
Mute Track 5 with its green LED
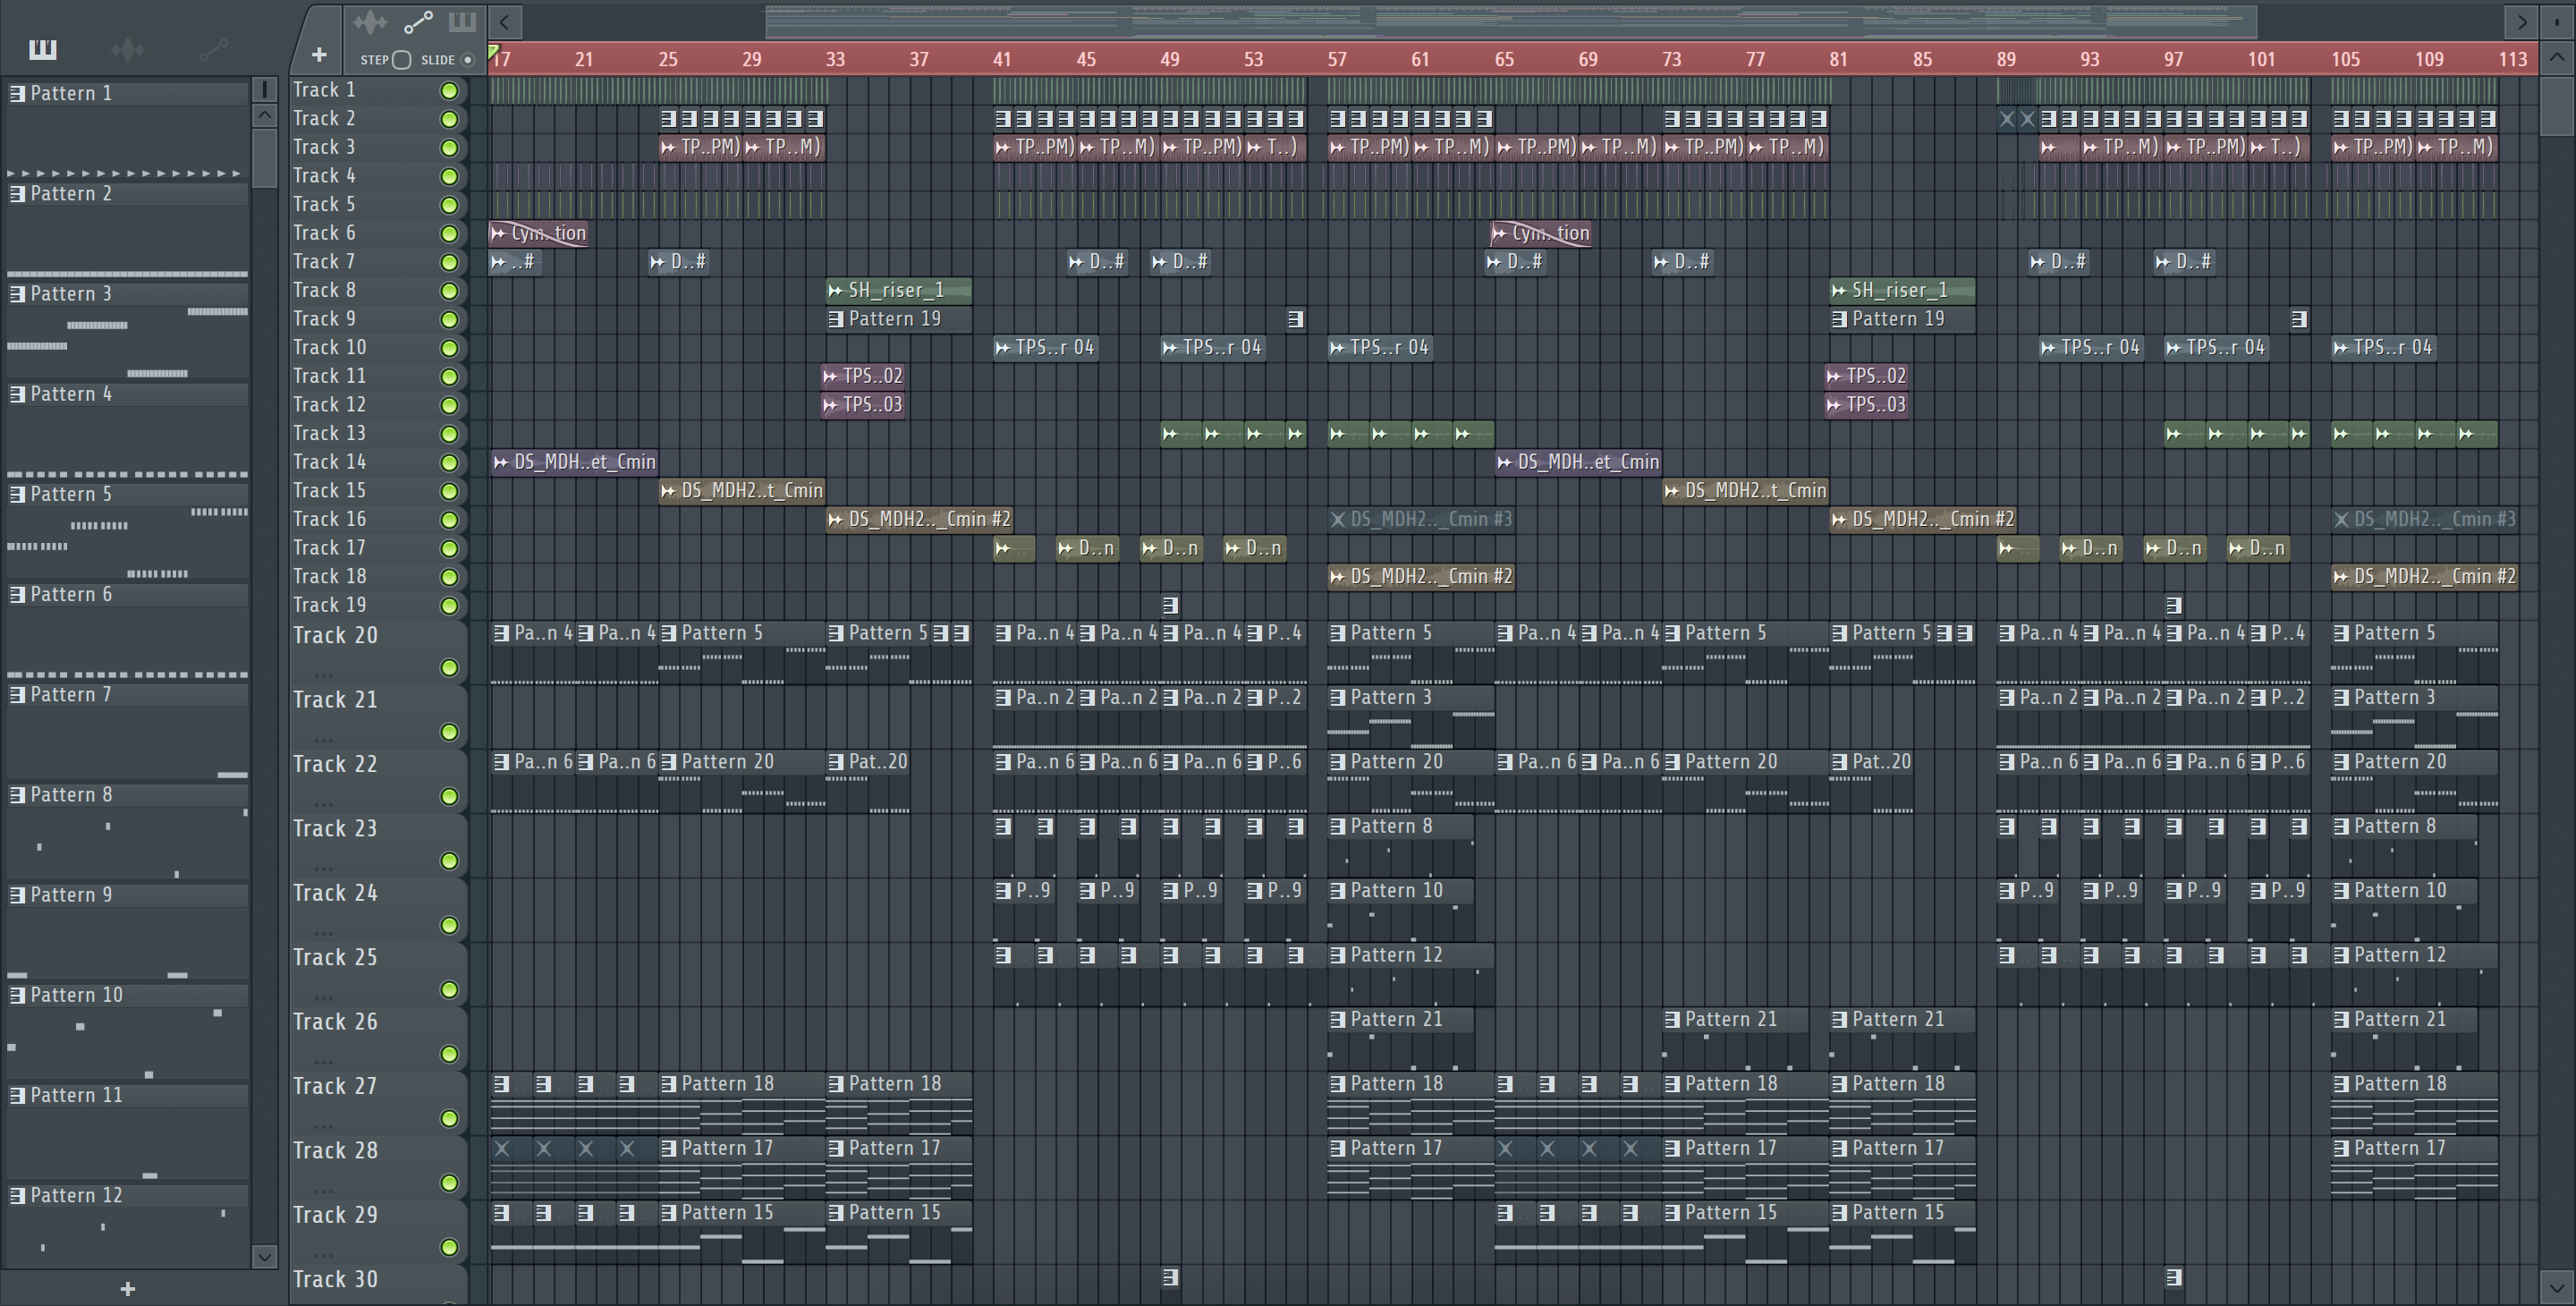[449, 205]
